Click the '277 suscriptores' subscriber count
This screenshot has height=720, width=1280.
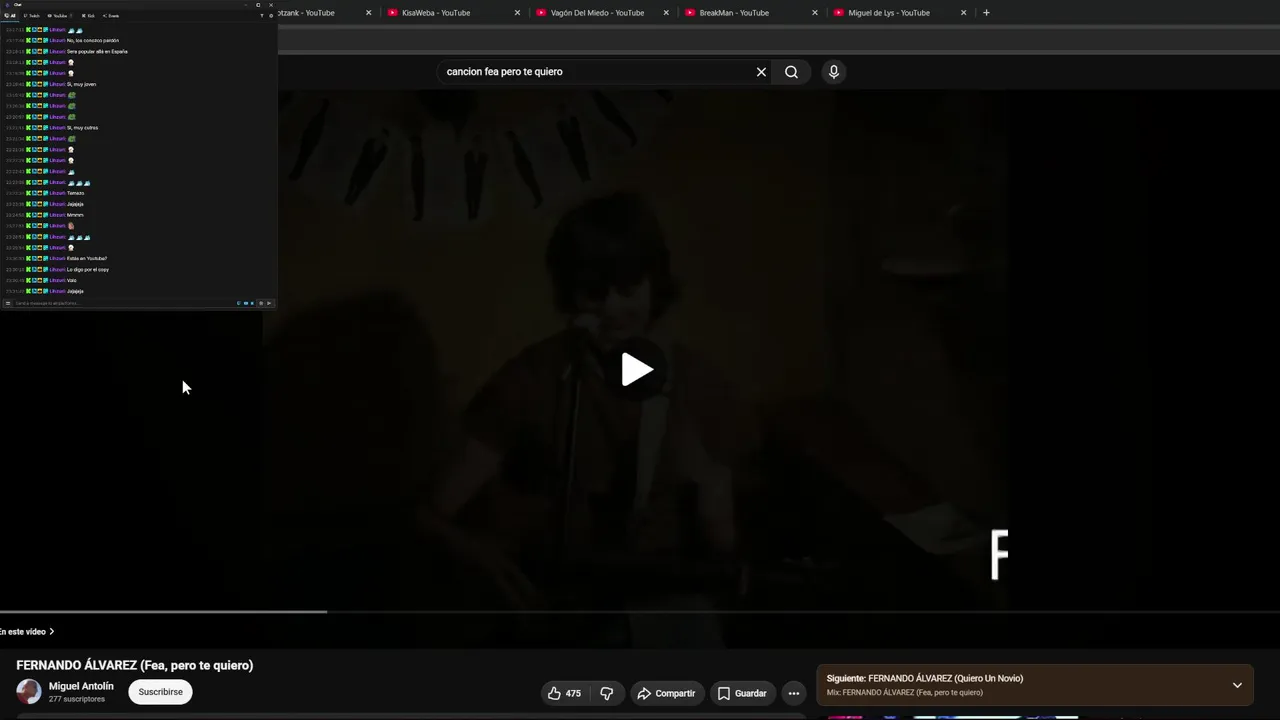coord(77,699)
